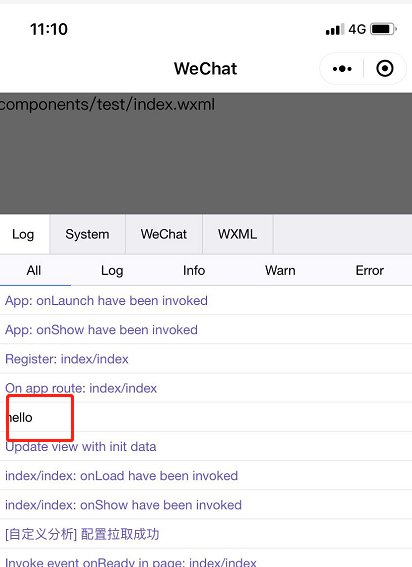Image resolution: width=412 pixels, height=567 pixels.
Task: Tap the 11:10 clock in status bar
Action: (49, 29)
